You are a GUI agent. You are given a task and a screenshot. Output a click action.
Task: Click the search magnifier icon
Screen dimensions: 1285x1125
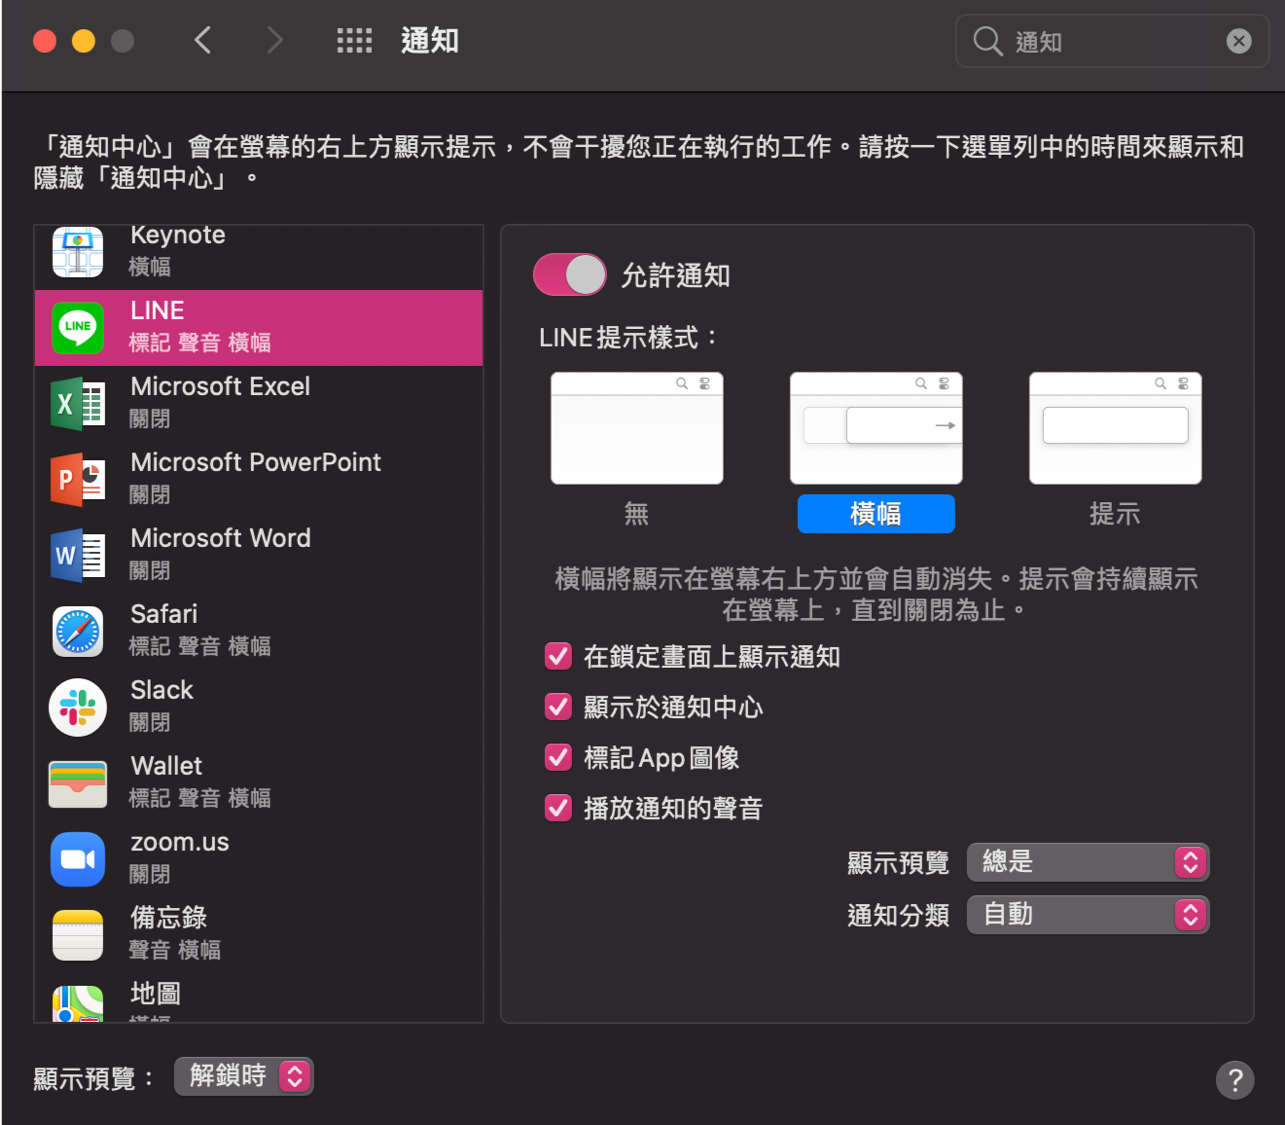tap(988, 41)
